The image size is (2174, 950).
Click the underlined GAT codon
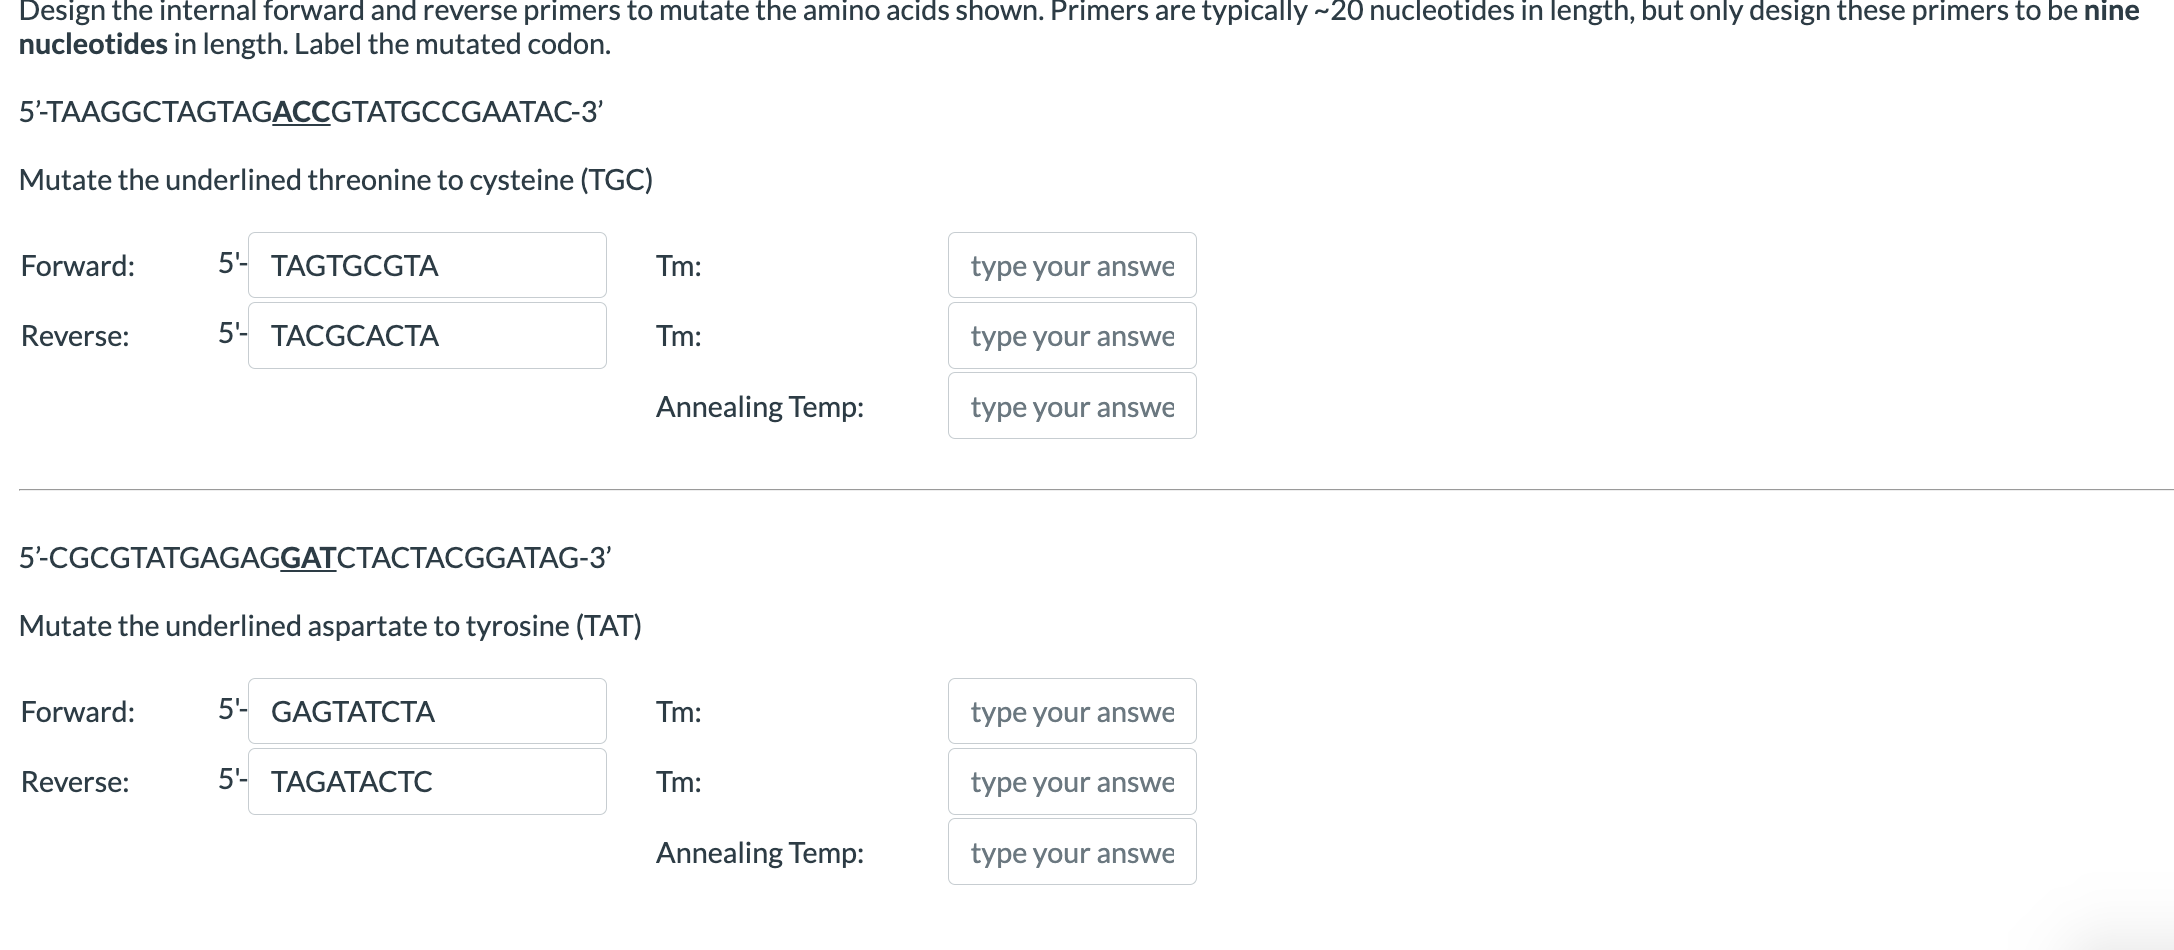308,557
